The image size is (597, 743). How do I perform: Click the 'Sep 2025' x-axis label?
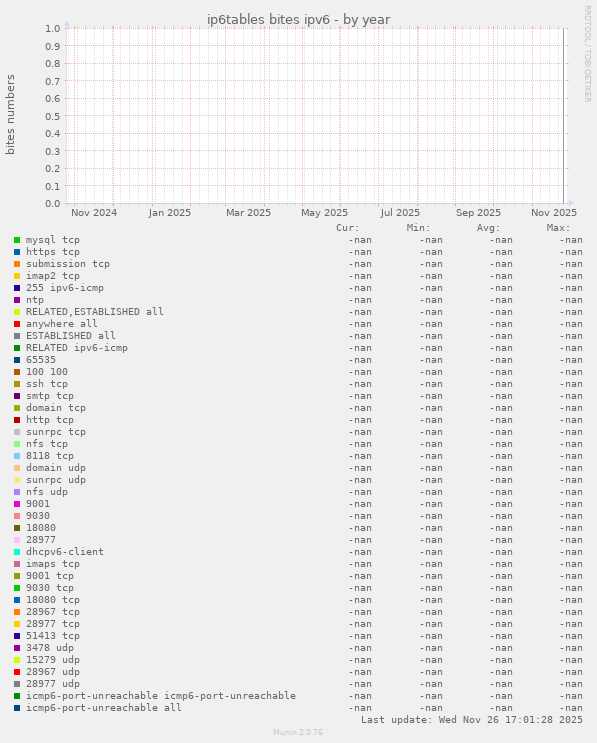pos(478,213)
